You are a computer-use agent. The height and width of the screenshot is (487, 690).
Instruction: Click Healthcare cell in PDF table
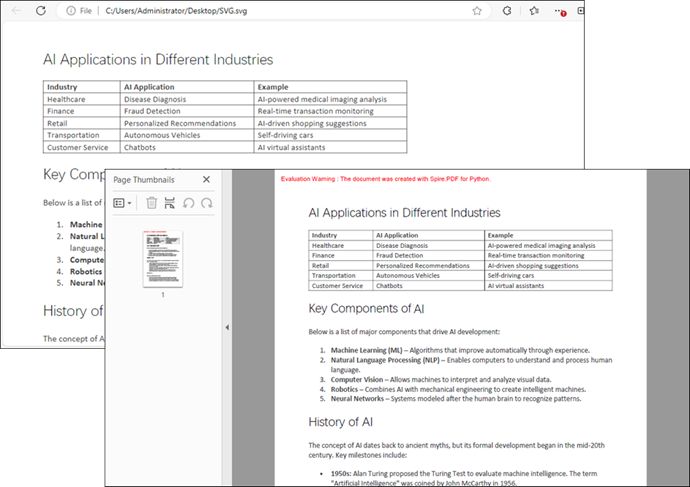pos(341,245)
